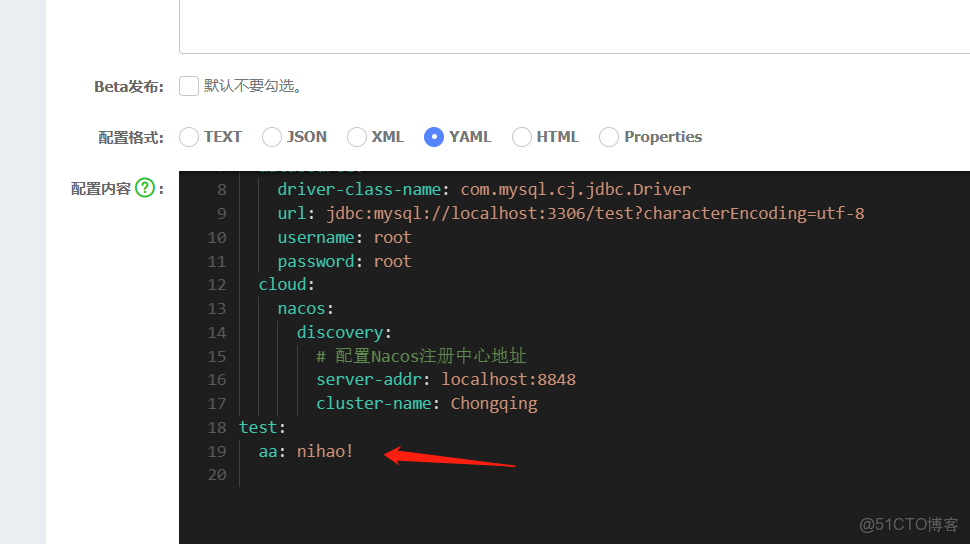Click the aa: nihao! line

click(306, 452)
